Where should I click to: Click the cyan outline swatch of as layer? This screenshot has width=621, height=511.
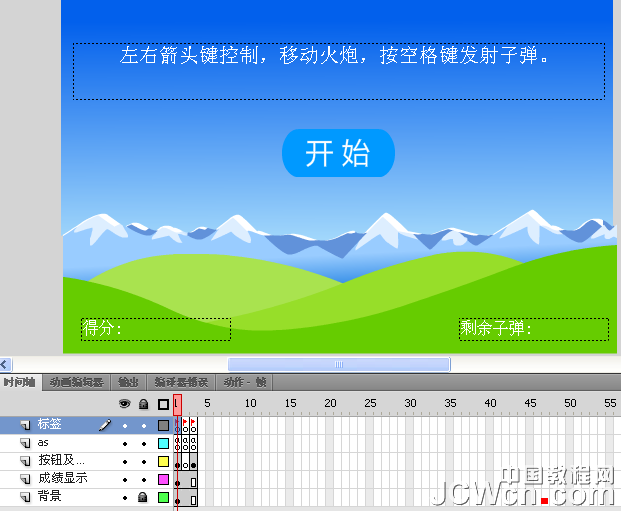(x=163, y=443)
